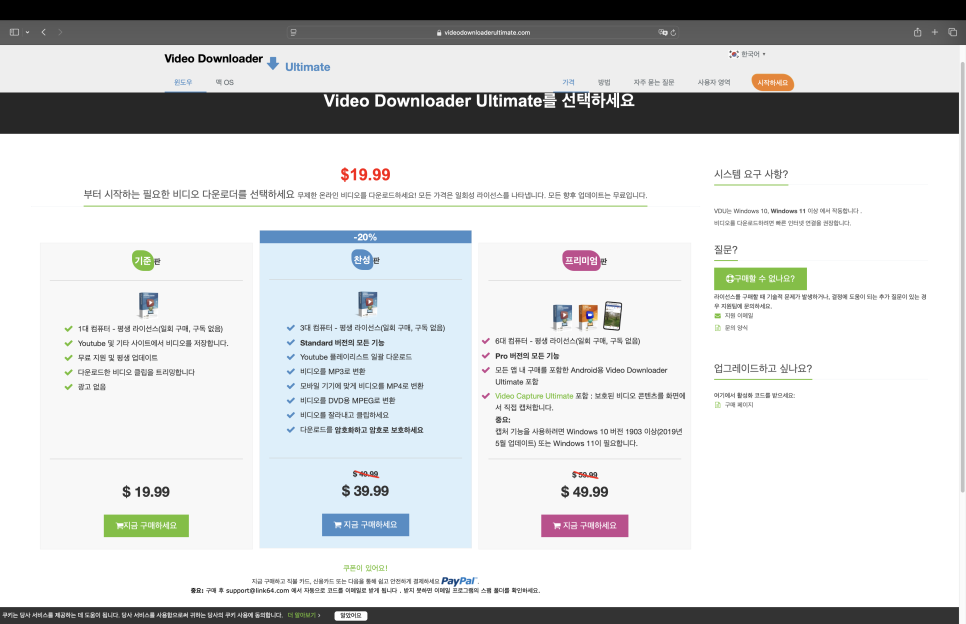The image size is (966, 624).
Task: Click the product box image of 찬성 edition
Action: point(367,303)
